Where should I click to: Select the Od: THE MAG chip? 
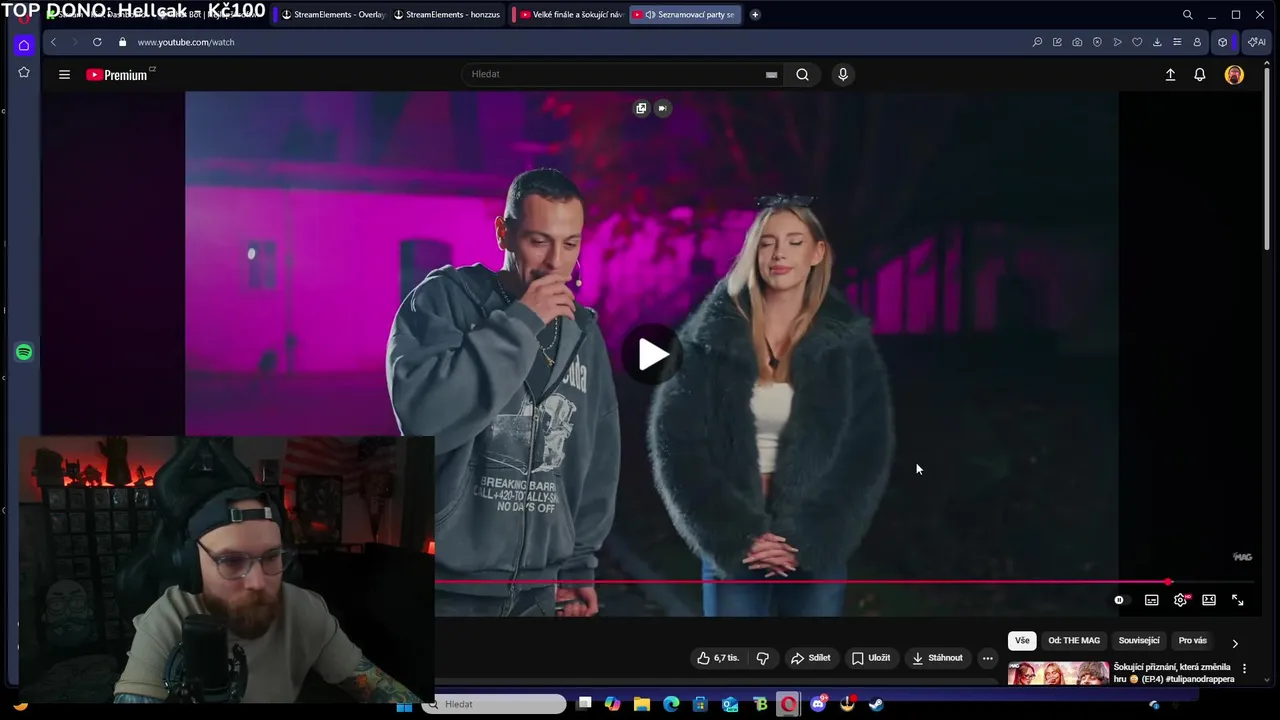[1074, 640]
